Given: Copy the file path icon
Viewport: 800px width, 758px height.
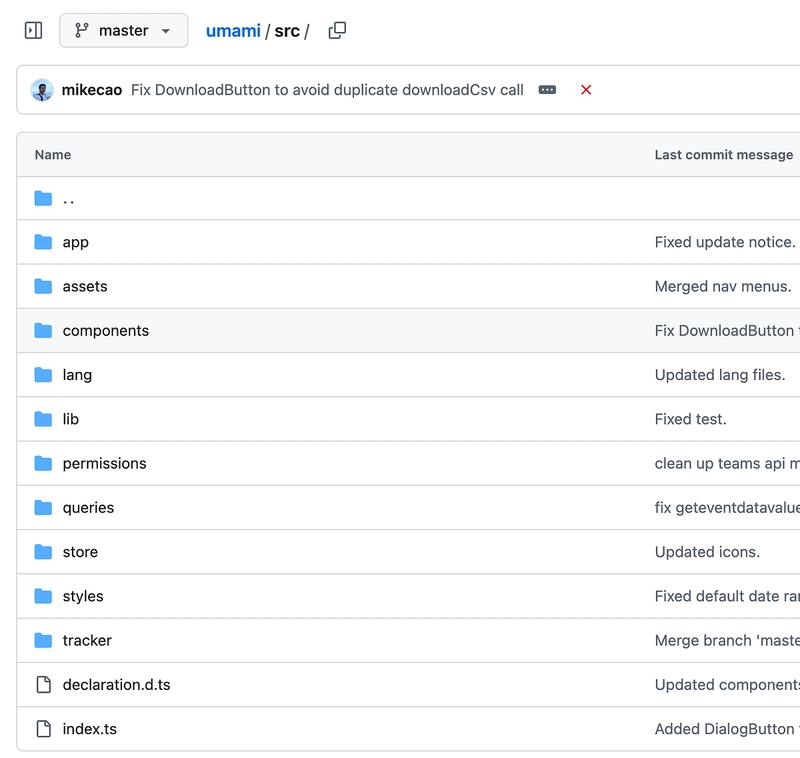Looking at the screenshot, I should [337, 31].
